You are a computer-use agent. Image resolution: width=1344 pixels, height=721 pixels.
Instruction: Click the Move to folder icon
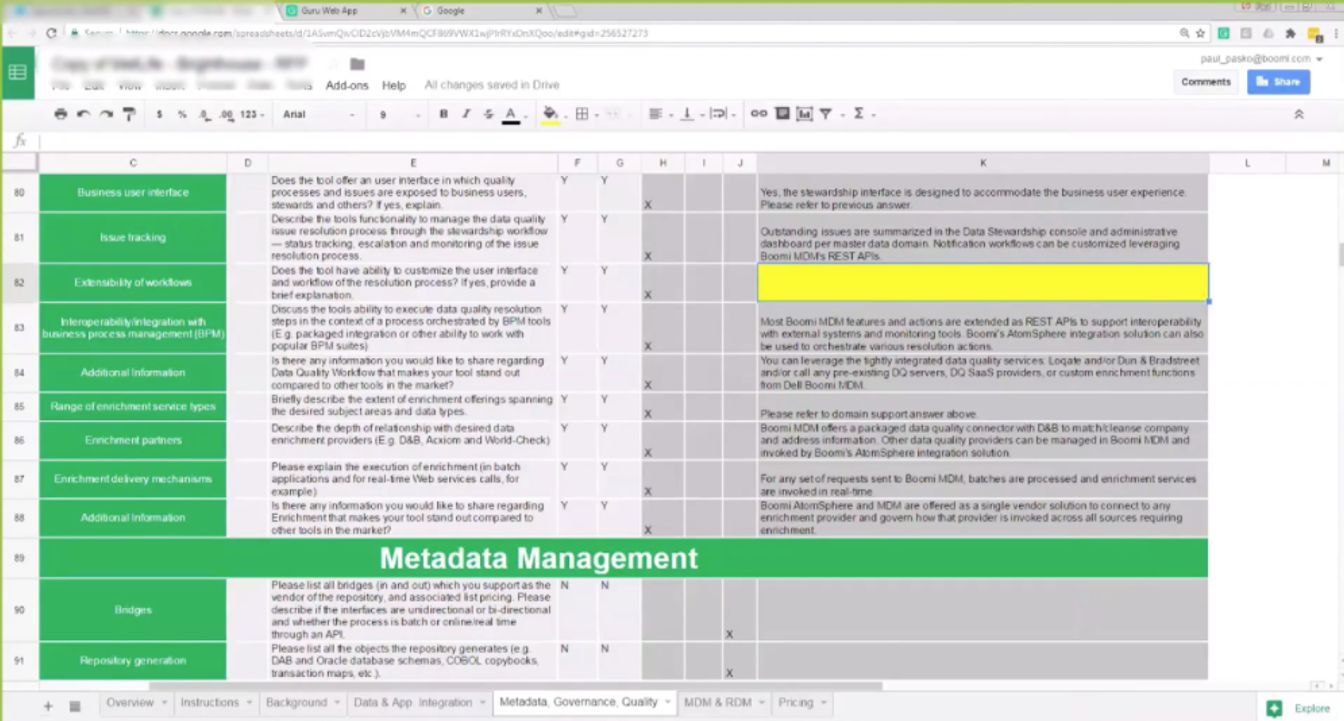[x=357, y=64]
